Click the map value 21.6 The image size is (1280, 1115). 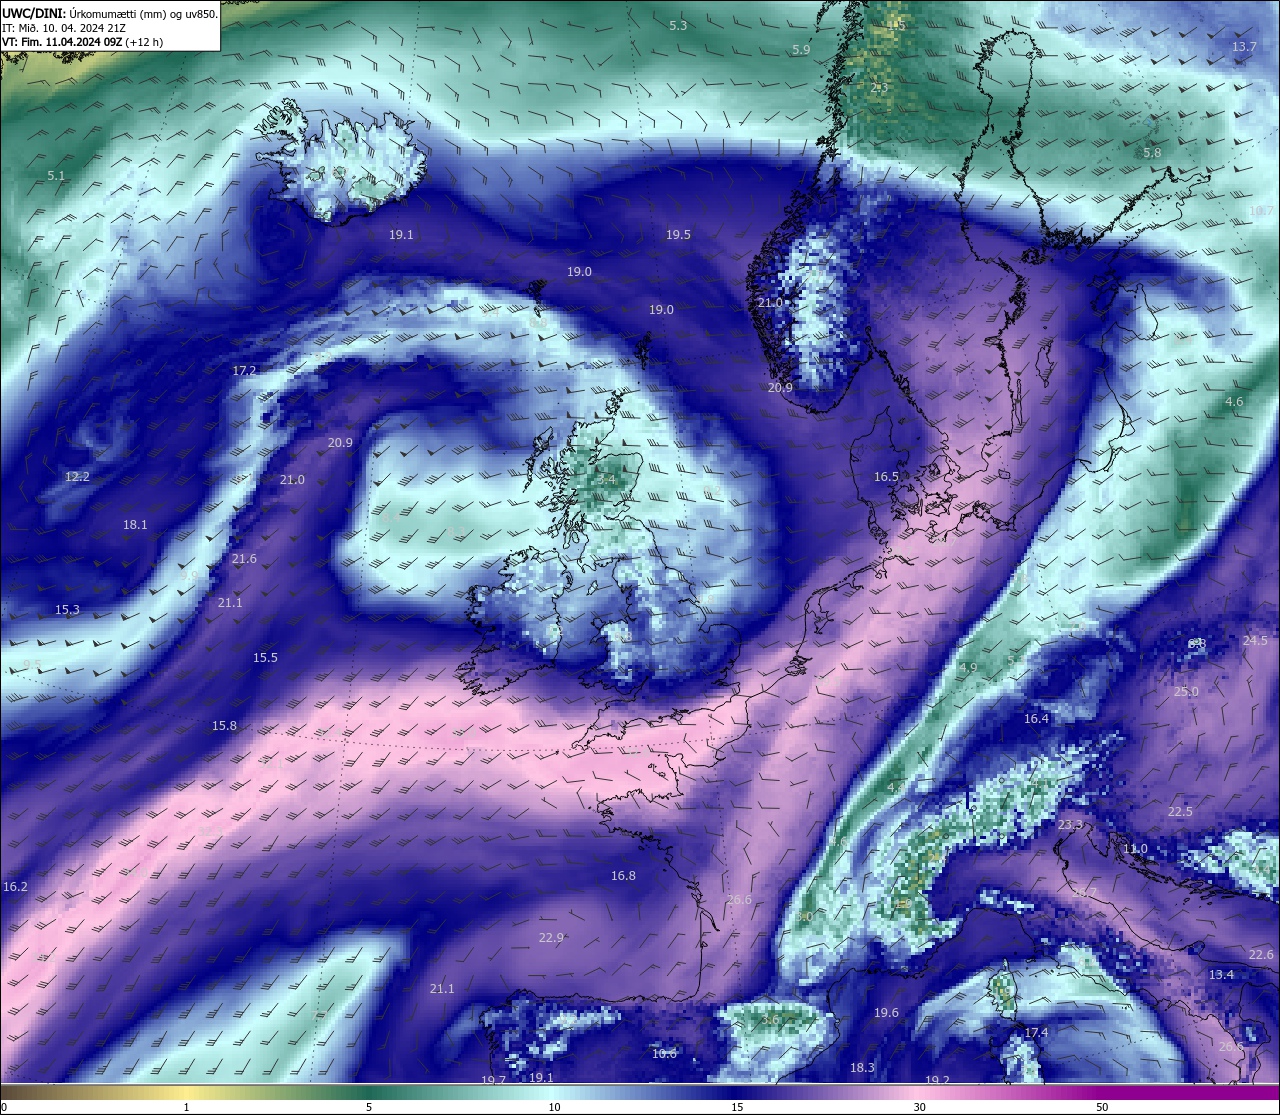(x=244, y=558)
